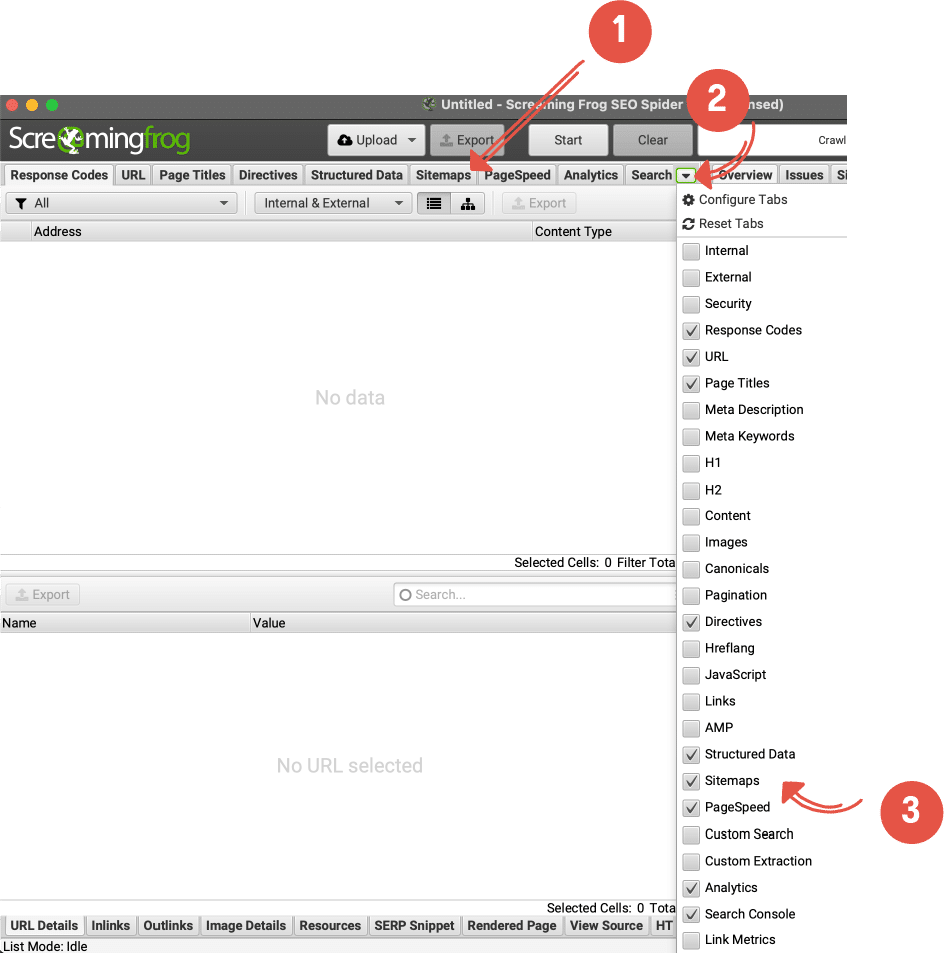Click the Start button
This screenshot has width=944, height=954.
pos(568,140)
